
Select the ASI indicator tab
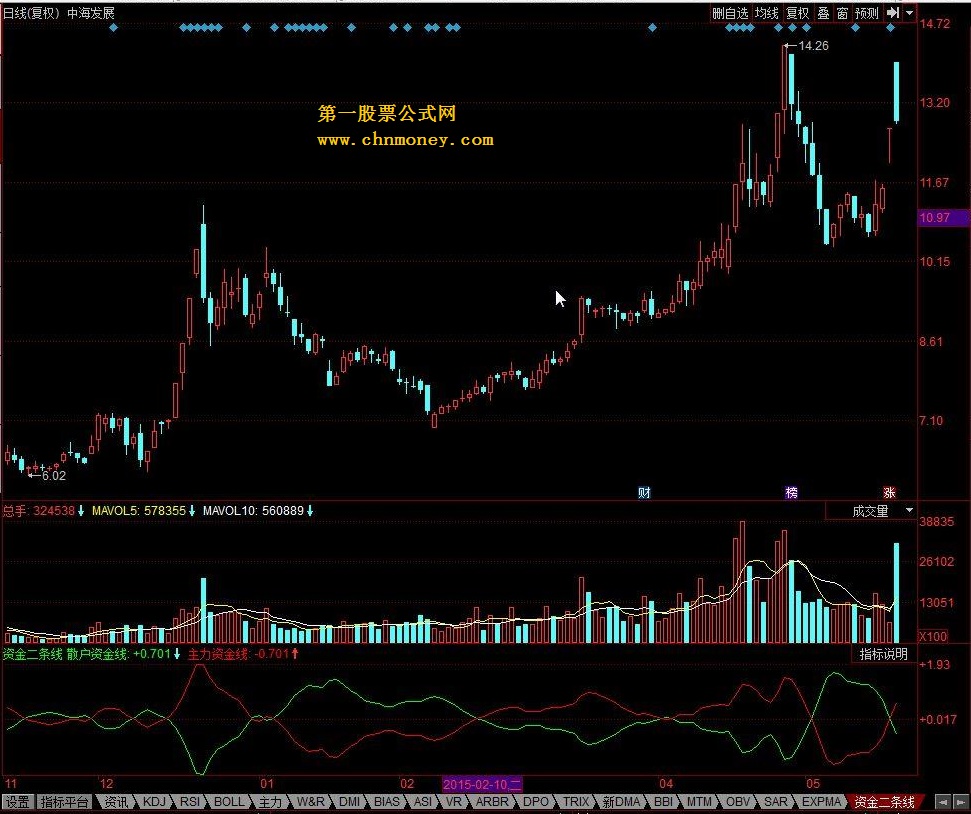423,802
